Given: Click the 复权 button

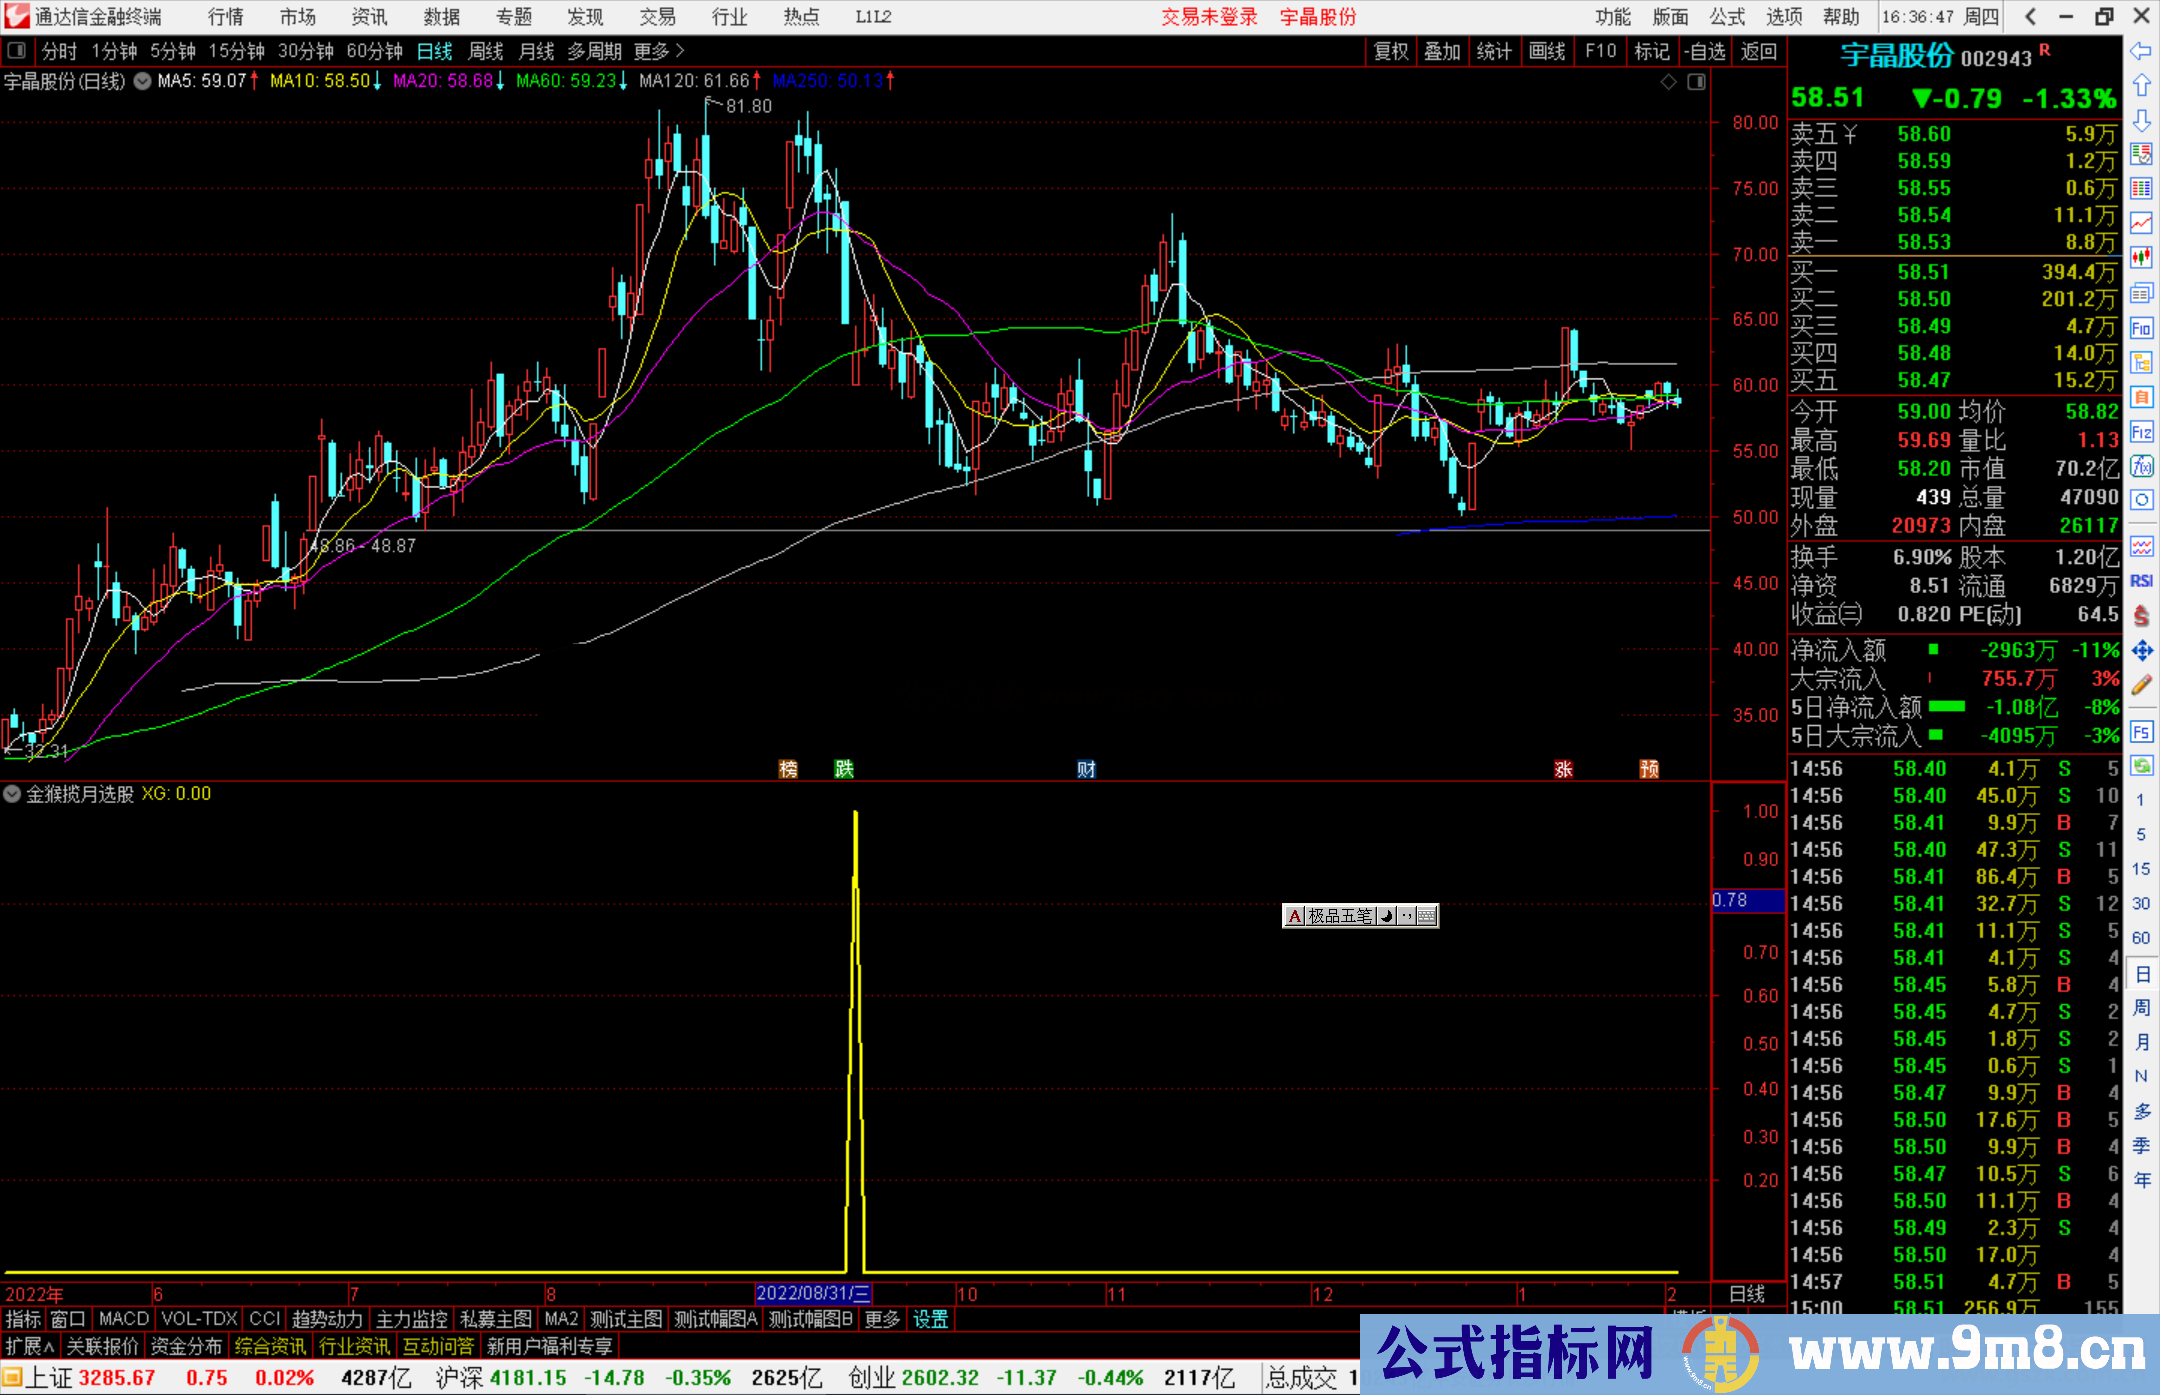Looking at the screenshot, I should (1391, 51).
